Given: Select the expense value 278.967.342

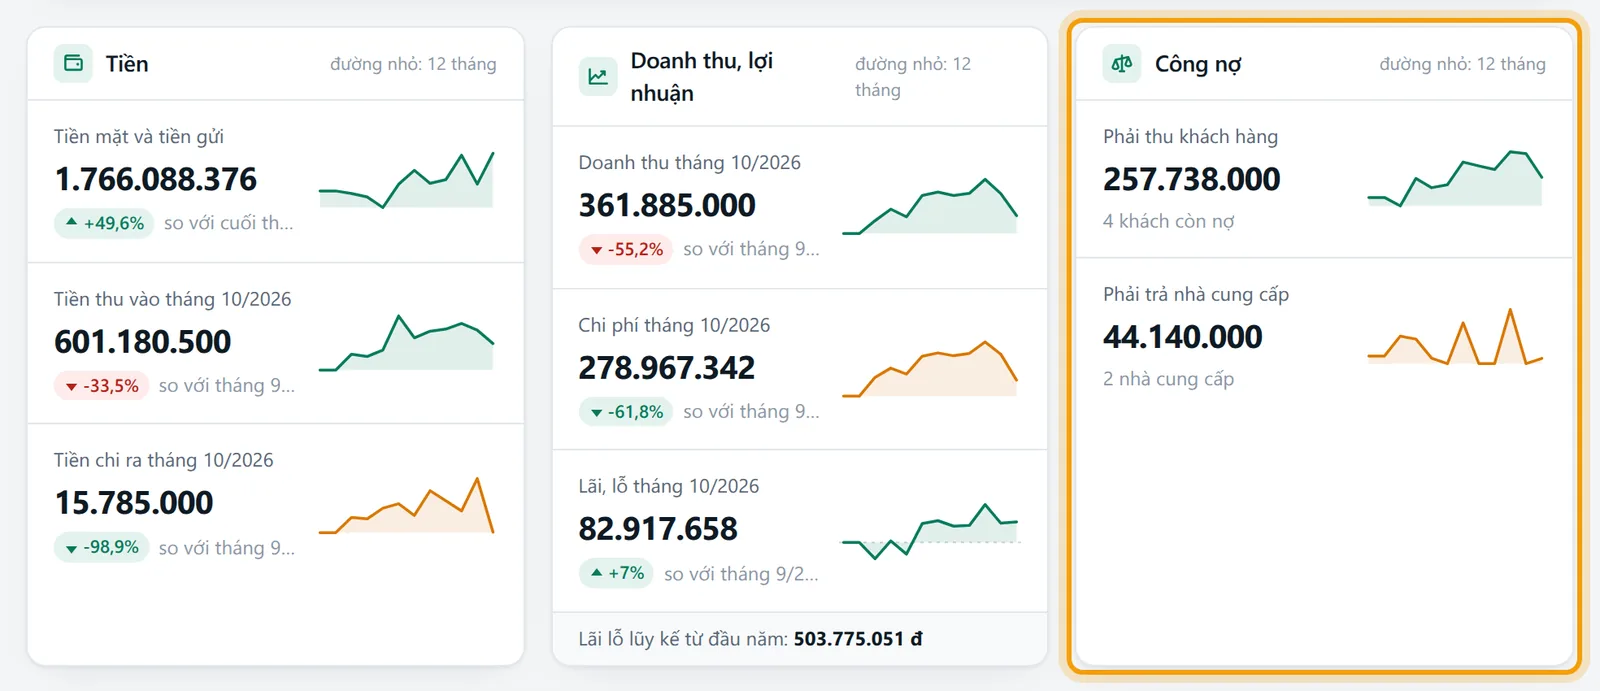Looking at the screenshot, I should point(667,368).
